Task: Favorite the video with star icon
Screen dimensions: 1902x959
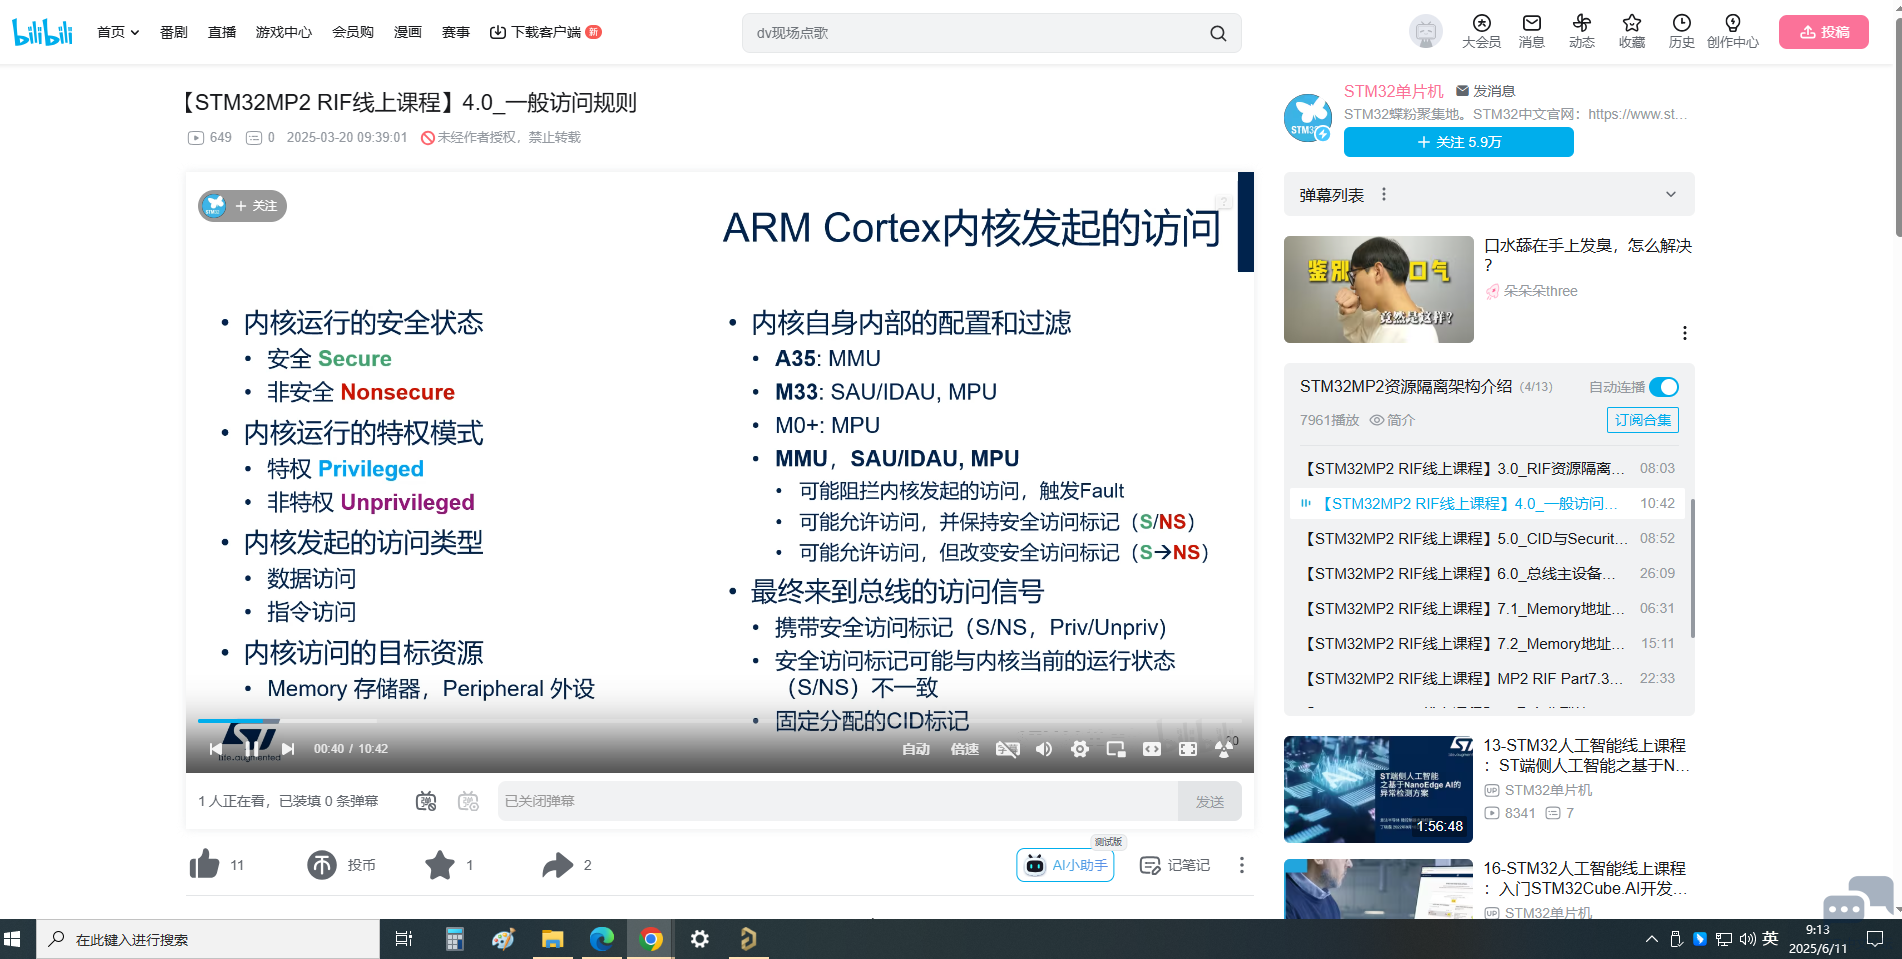Action: pos(440,865)
